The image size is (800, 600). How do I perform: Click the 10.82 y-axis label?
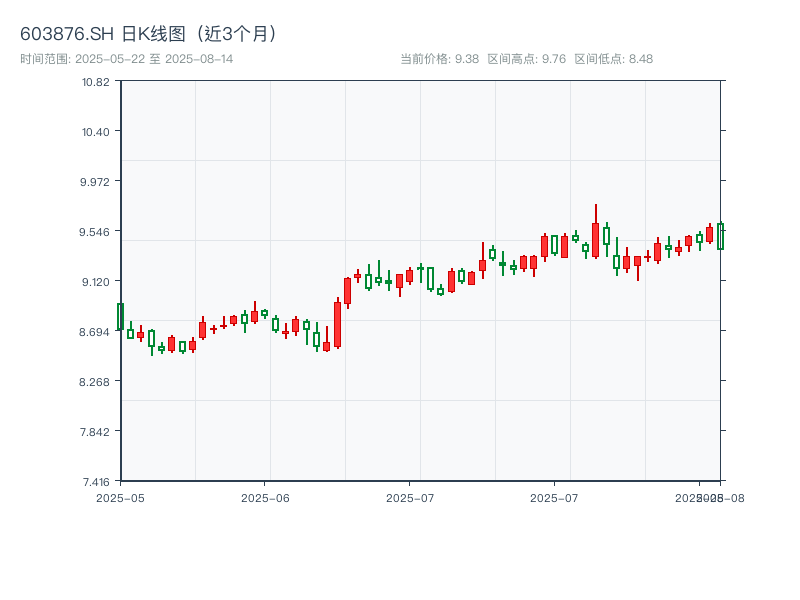pyautogui.click(x=96, y=81)
